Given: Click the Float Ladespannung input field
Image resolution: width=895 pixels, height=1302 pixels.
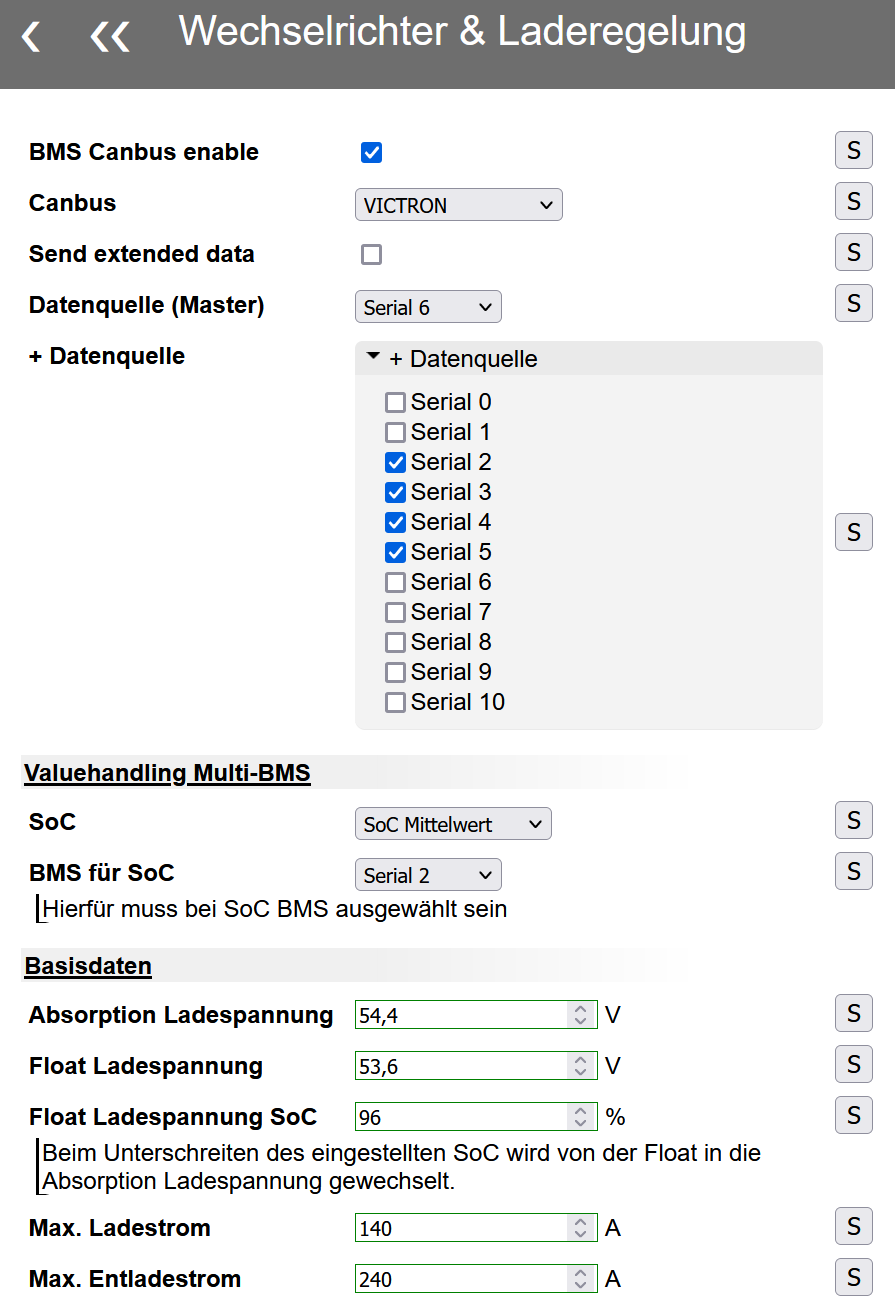Looking at the screenshot, I should point(462,1066).
